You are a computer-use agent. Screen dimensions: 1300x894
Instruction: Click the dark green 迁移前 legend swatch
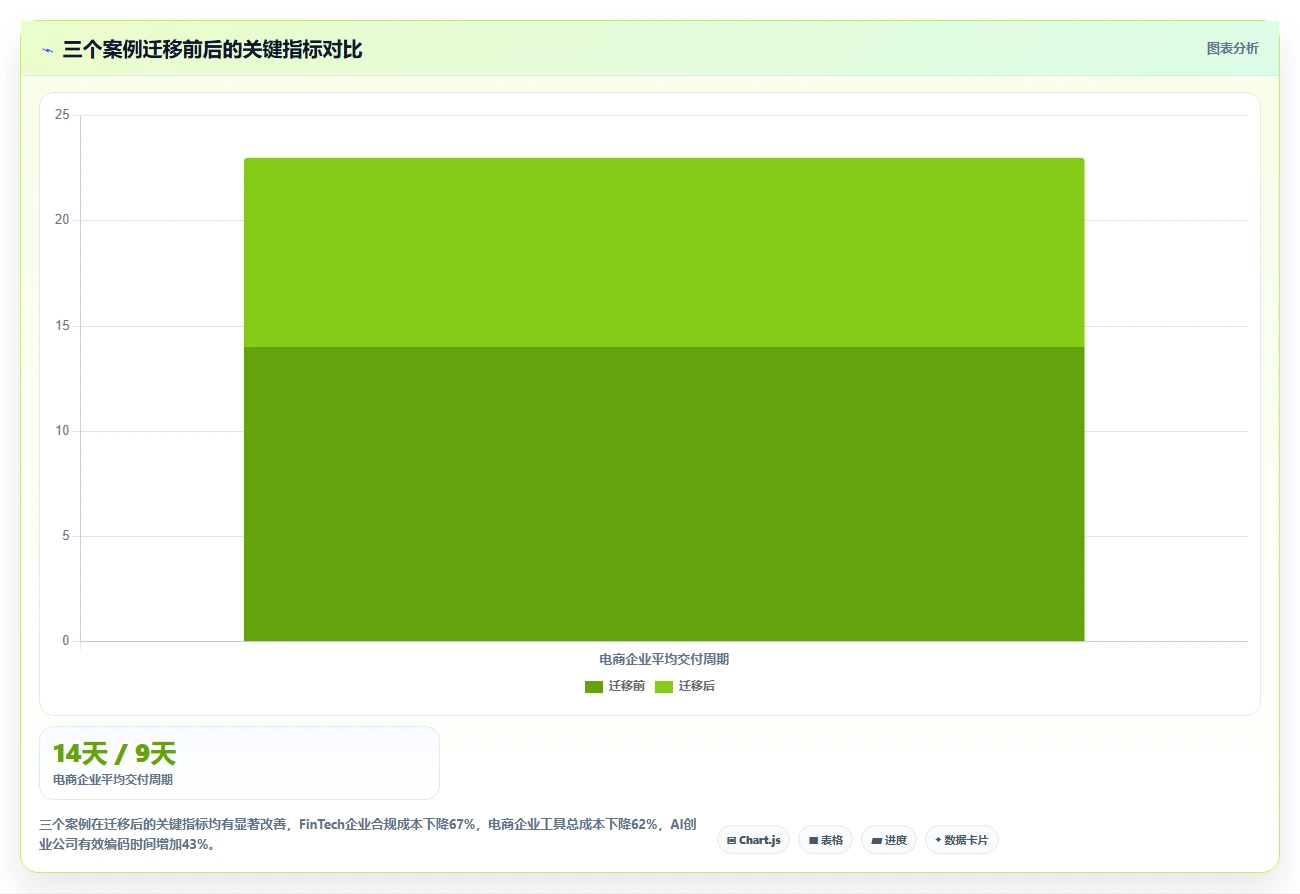click(x=594, y=686)
